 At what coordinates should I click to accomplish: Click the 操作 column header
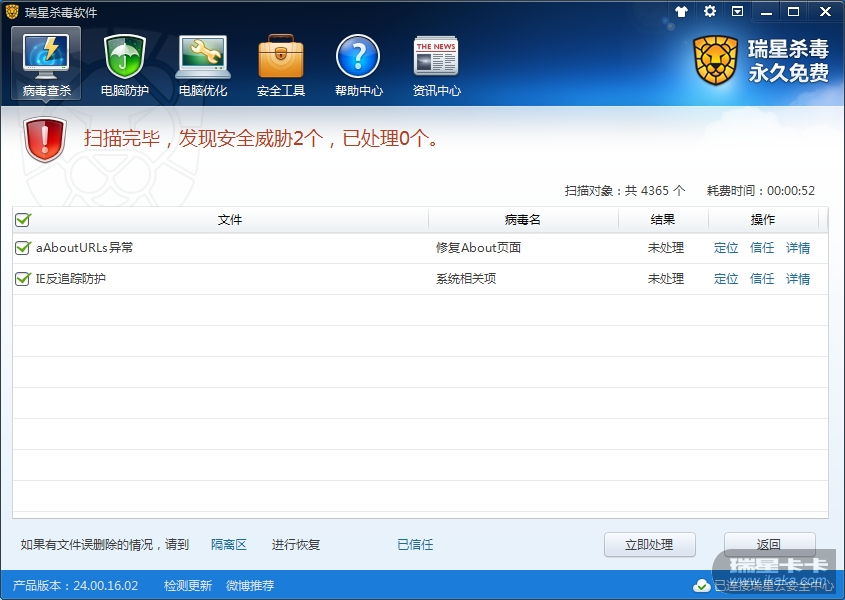763,219
